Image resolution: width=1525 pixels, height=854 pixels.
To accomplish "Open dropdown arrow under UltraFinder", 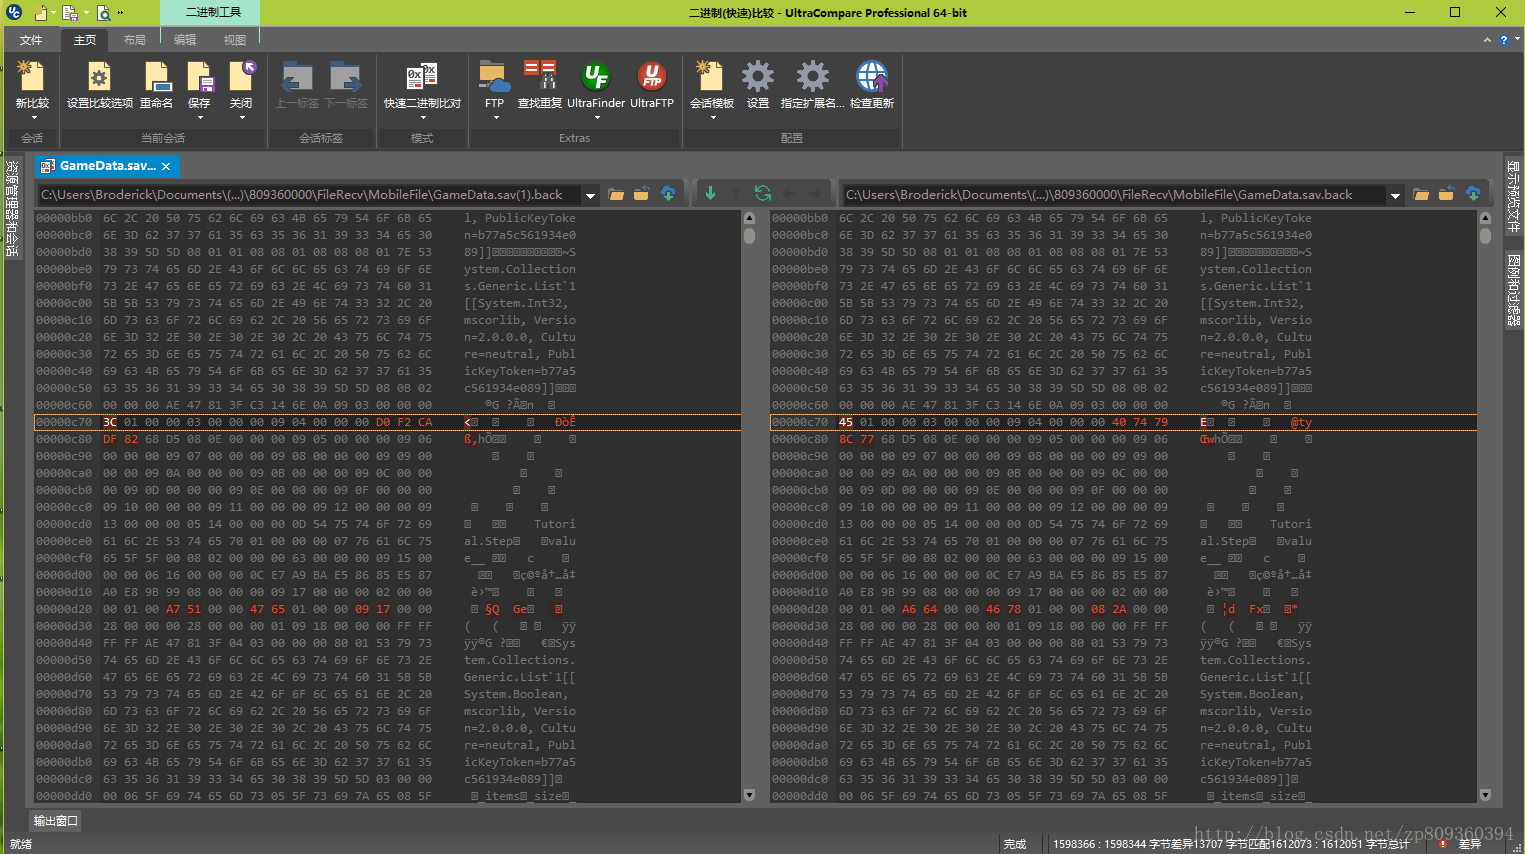I will [596, 117].
